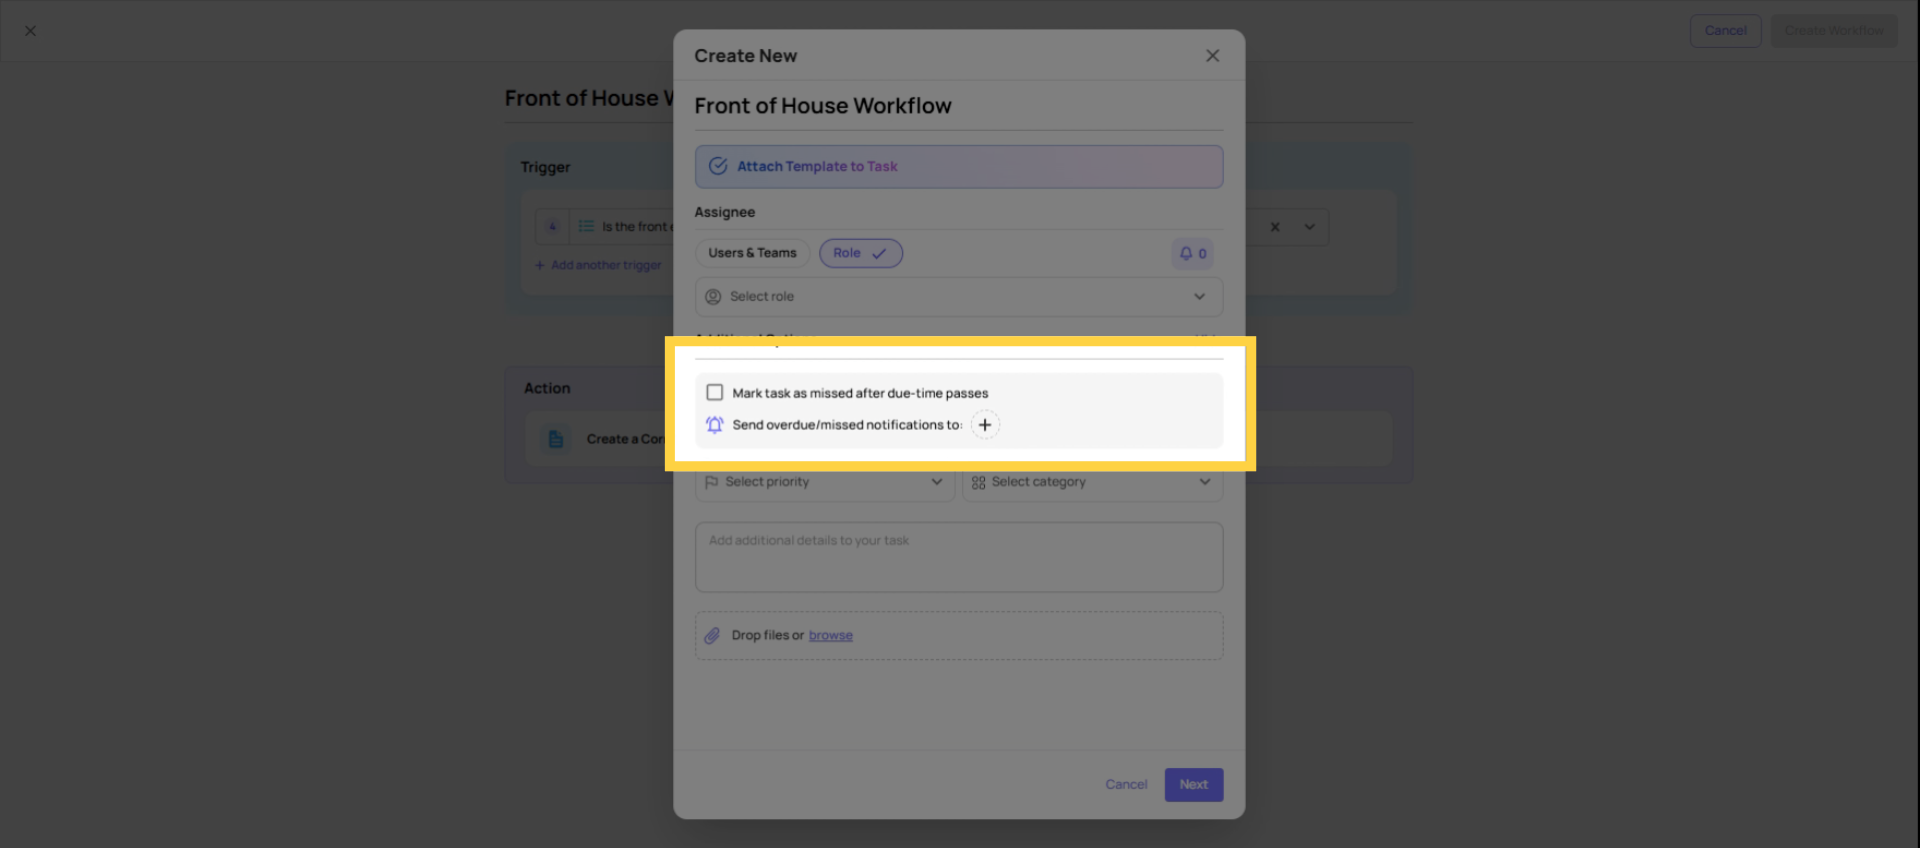Click the browse files link

pyautogui.click(x=830, y=636)
